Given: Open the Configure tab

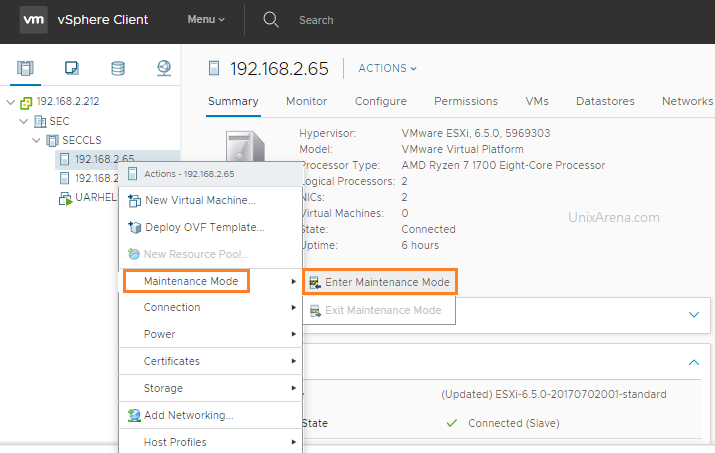Looking at the screenshot, I should pos(381,101).
